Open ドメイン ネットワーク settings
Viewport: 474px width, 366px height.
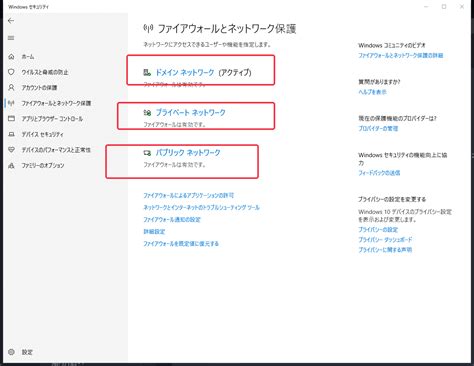[185, 72]
